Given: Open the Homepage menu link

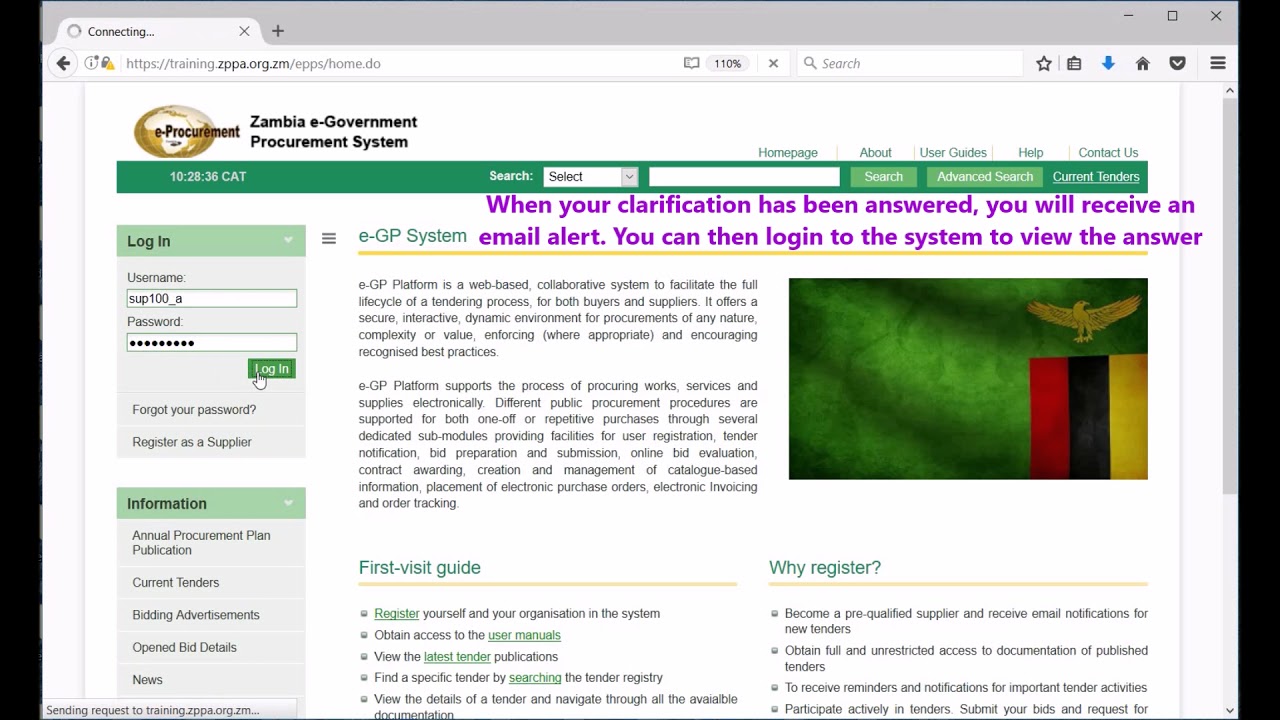Looking at the screenshot, I should point(788,153).
